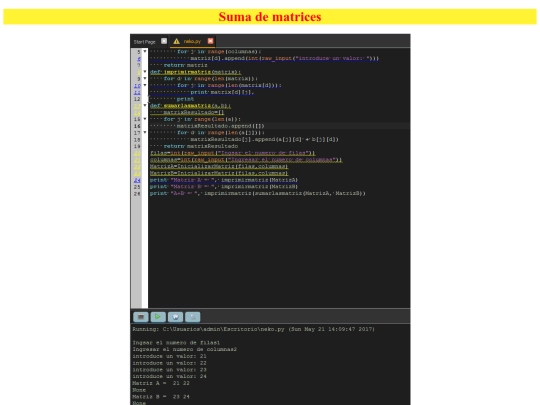540x405 pixels.
Task: Click the 'matrizResultado.append([])' code line
Action: pyautogui.click(x=220, y=126)
